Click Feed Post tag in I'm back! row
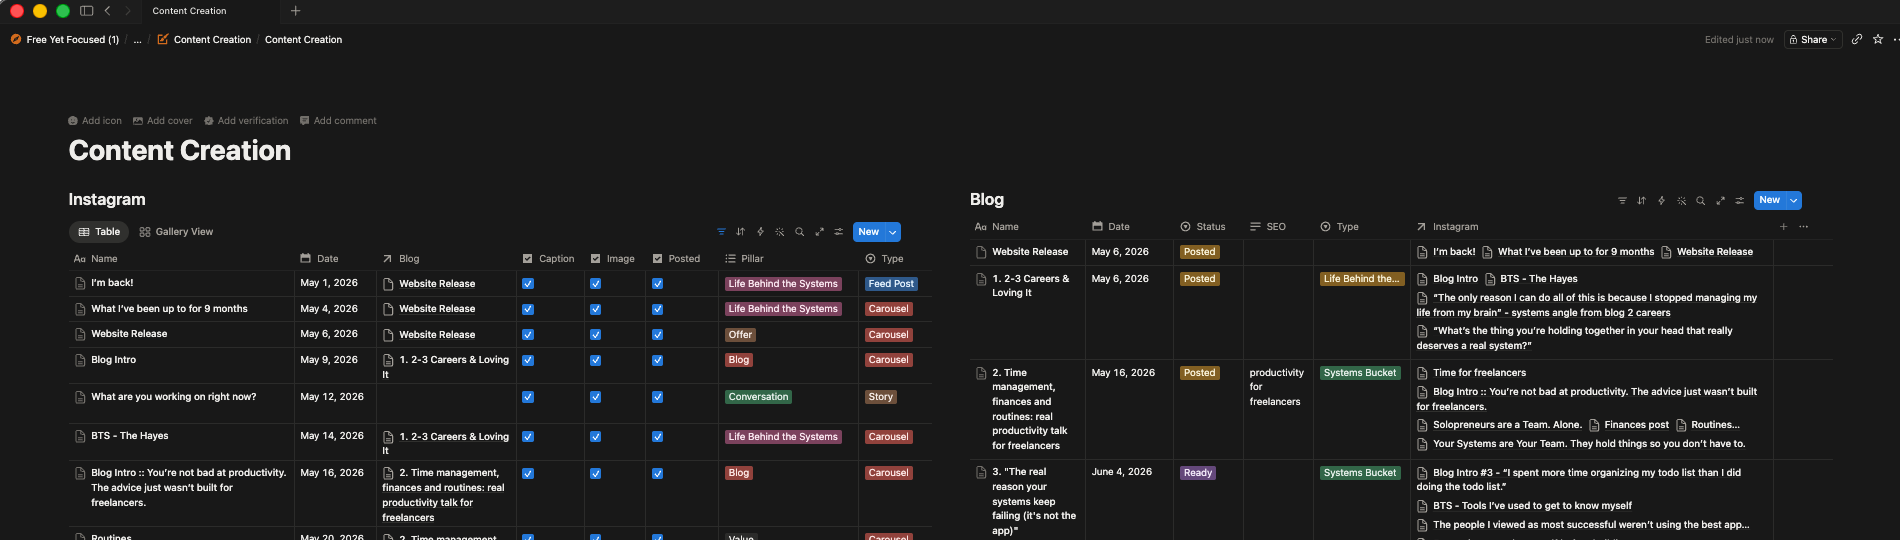The width and height of the screenshot is (1900, 540). (891, 284)
